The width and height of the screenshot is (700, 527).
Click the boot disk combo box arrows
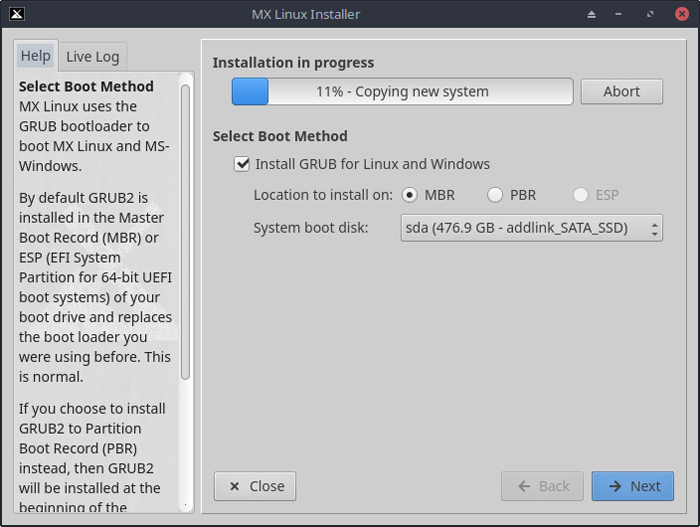click(654, 229)
